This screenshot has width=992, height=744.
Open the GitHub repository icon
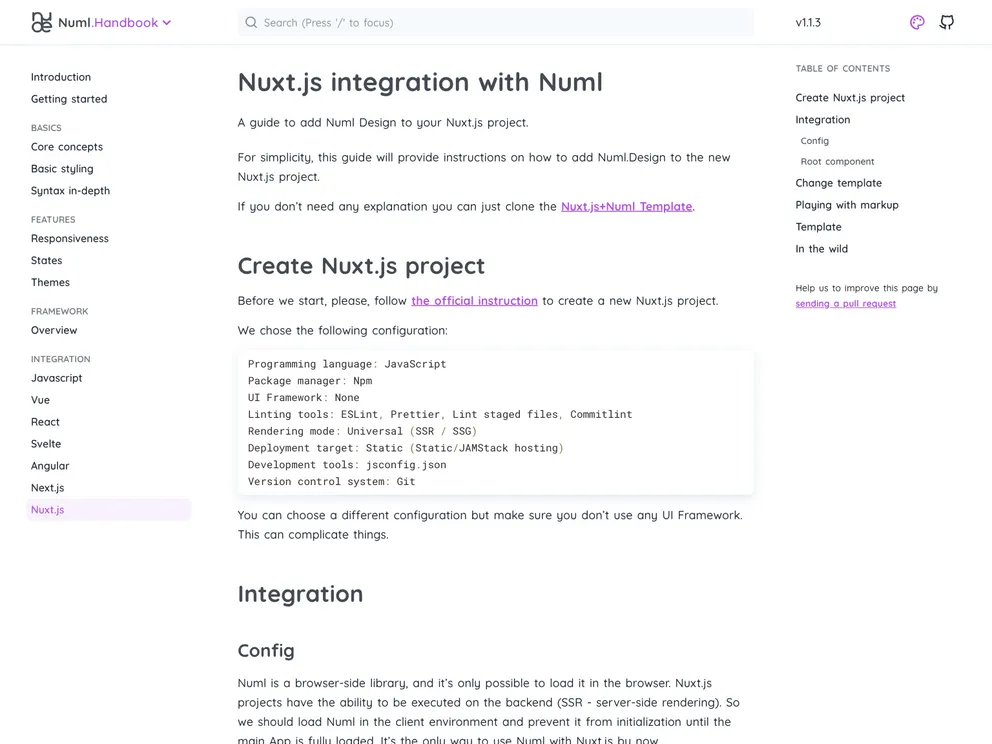coord(946,22)
